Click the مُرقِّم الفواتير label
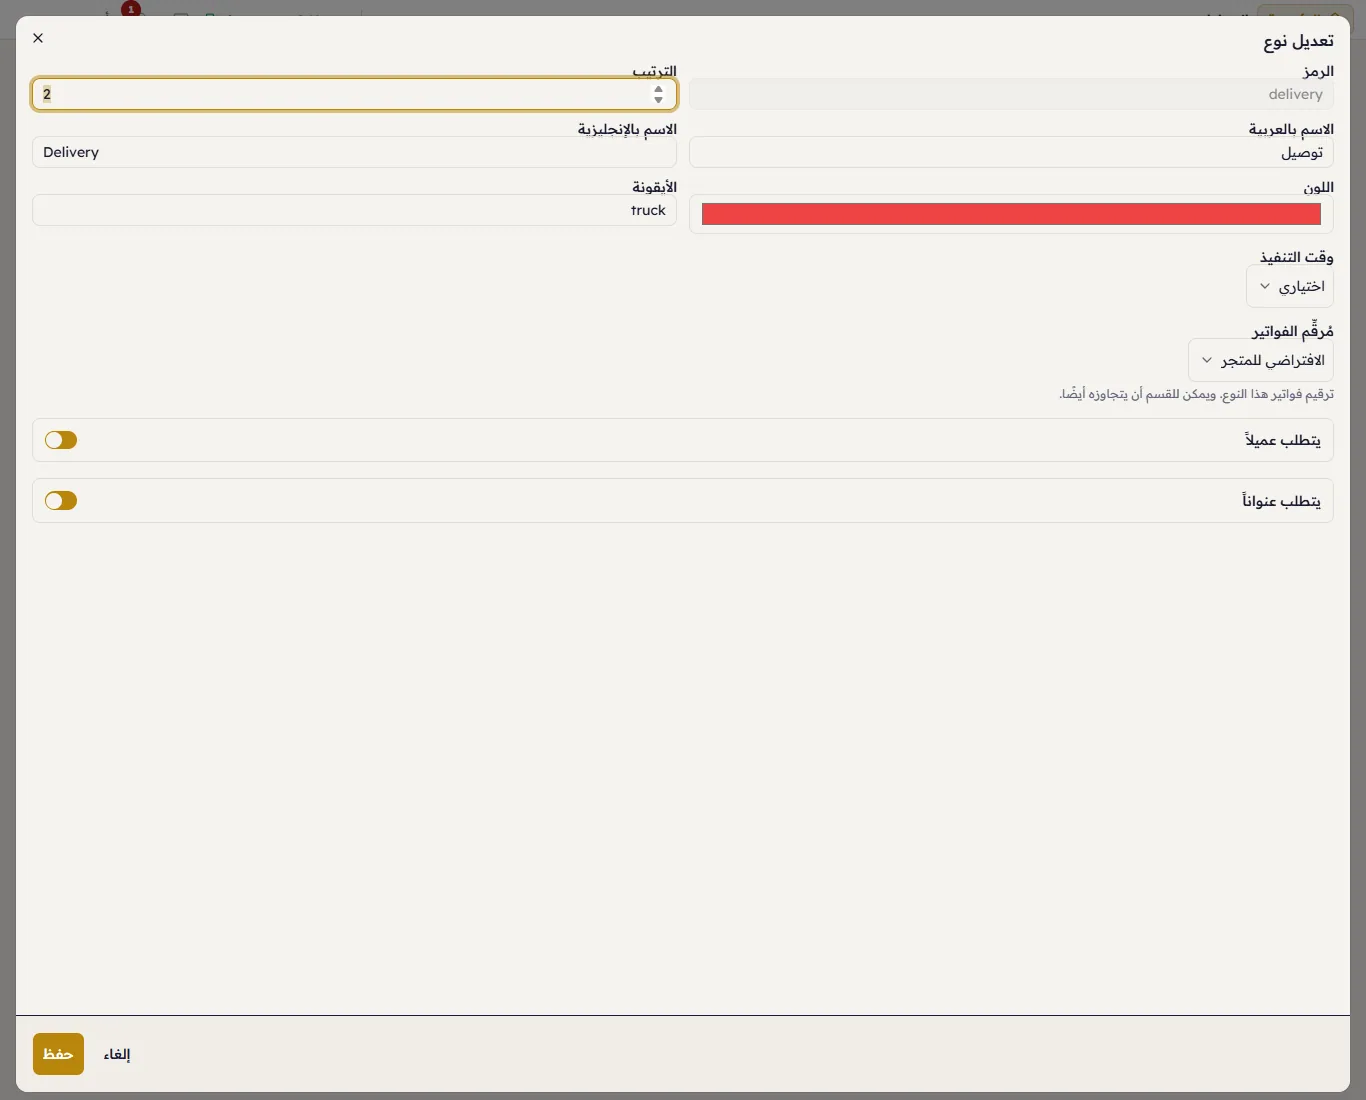 pos(1293,331)
